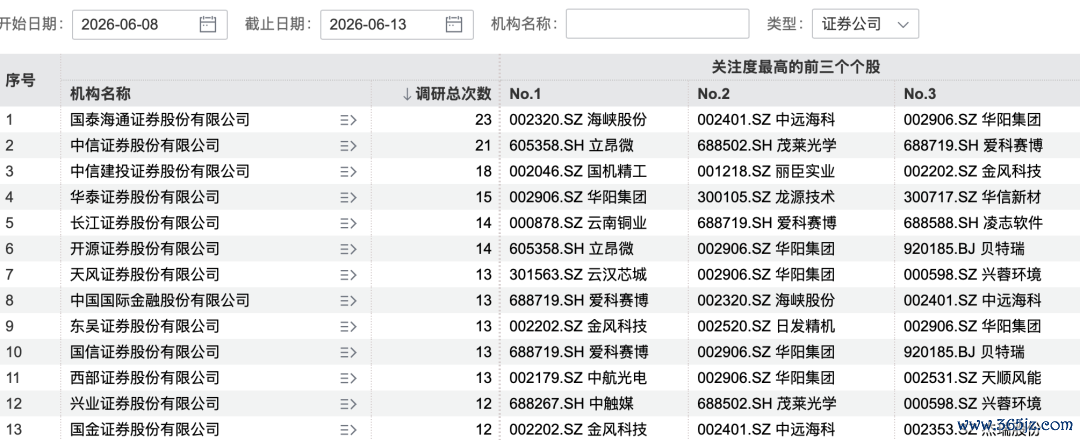Click 002401.SZ 中远海科 in row 1
Viewport: 1080px width, 440px height.
(766, 120)
